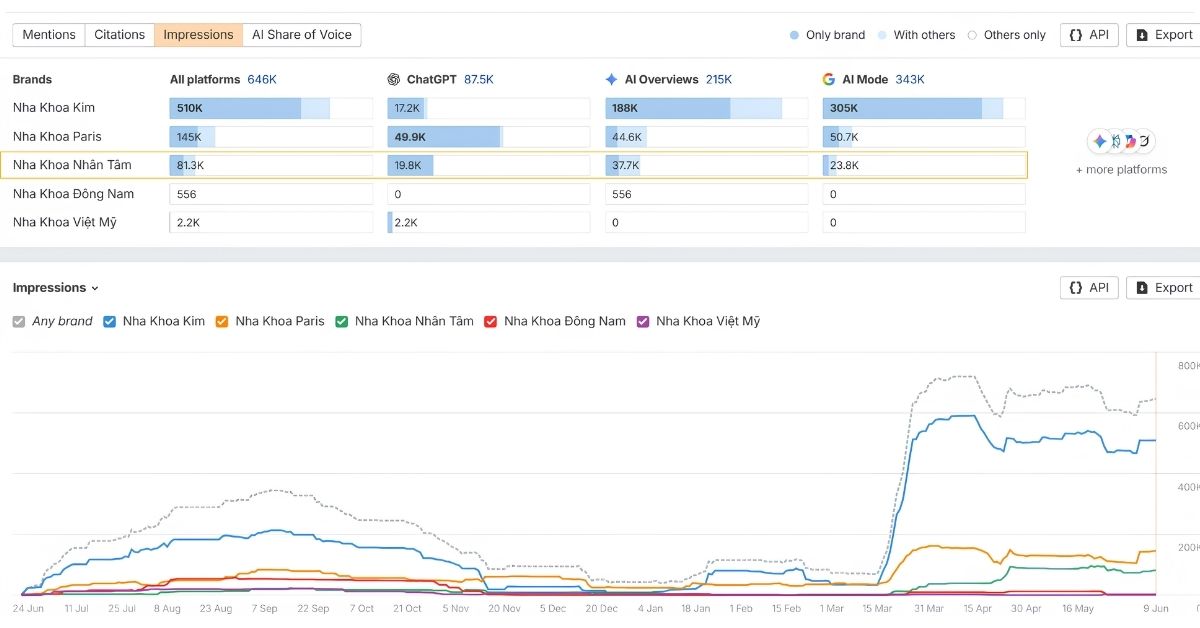Viewport: 1200px width, 628px height.
Task: Click the 37.7K AI Overviews bar
Action: click(707, 165)
